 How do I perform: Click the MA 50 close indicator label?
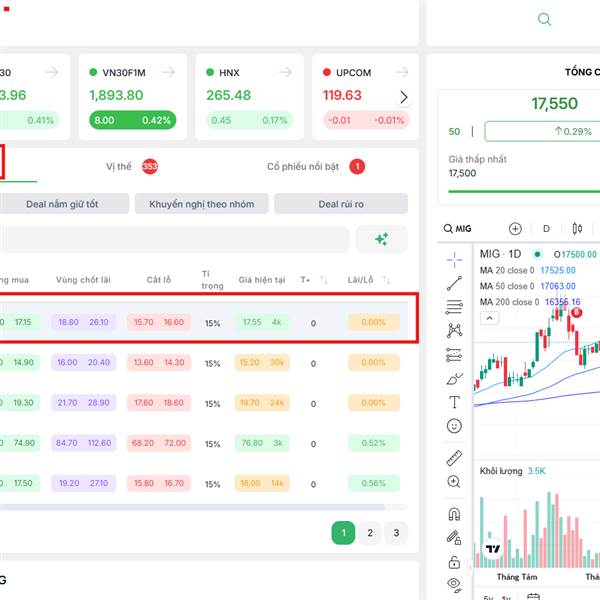pyautogui.click(x=507, y=286)
